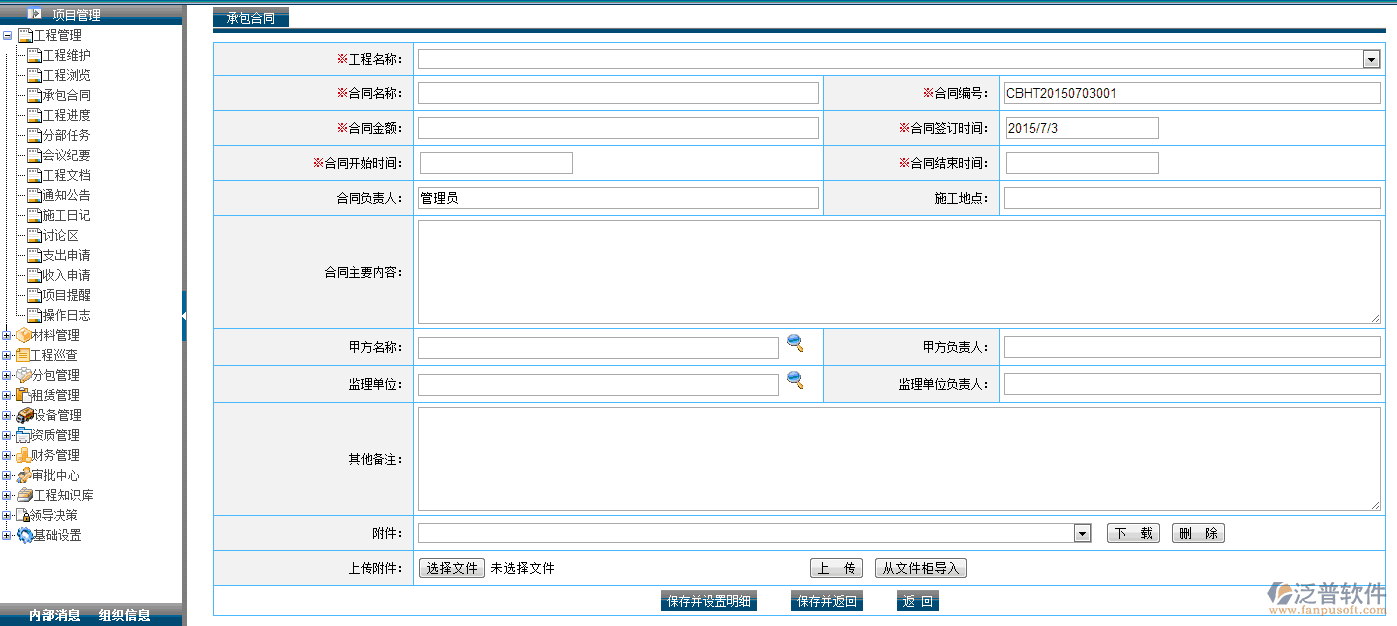1397x626 pixels.
Task: Click the 审批中心 icon in tree
Action: coord(23,475)
